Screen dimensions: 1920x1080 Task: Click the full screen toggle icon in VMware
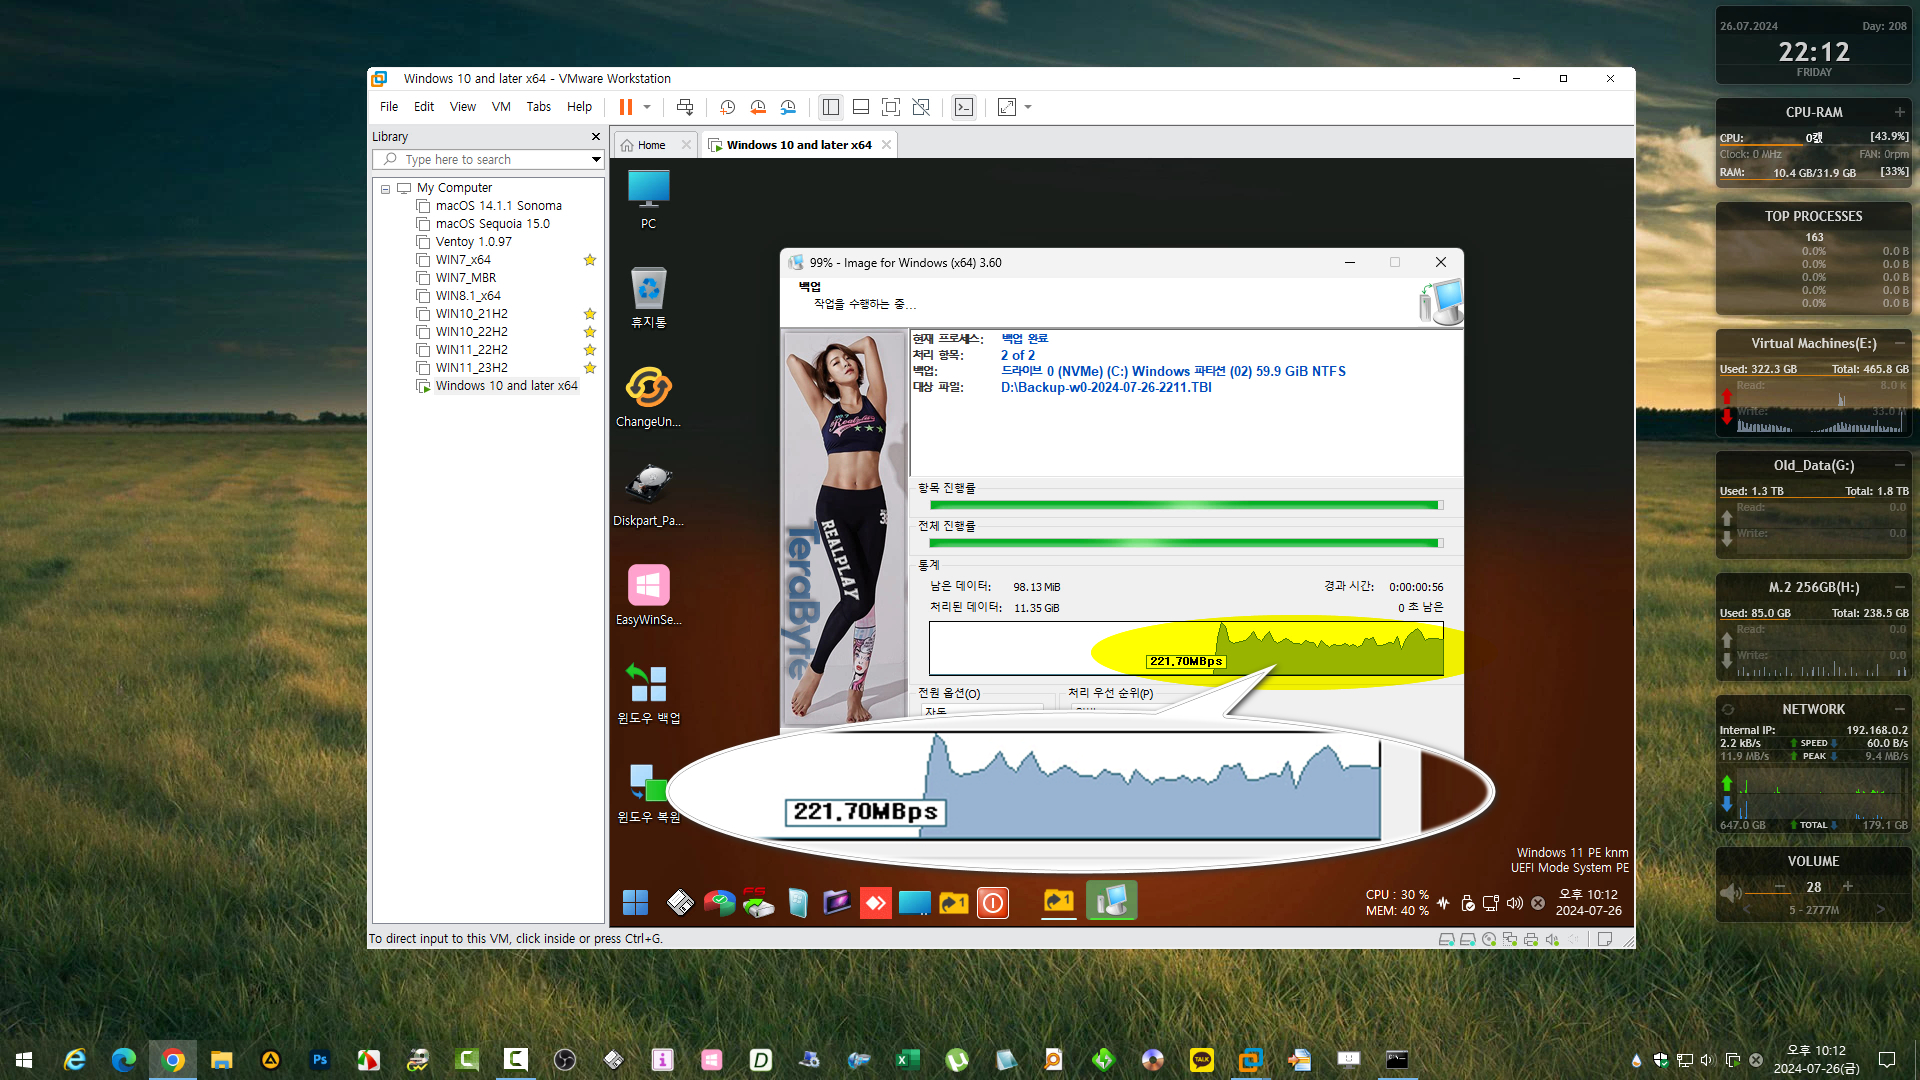[1006, 107]
